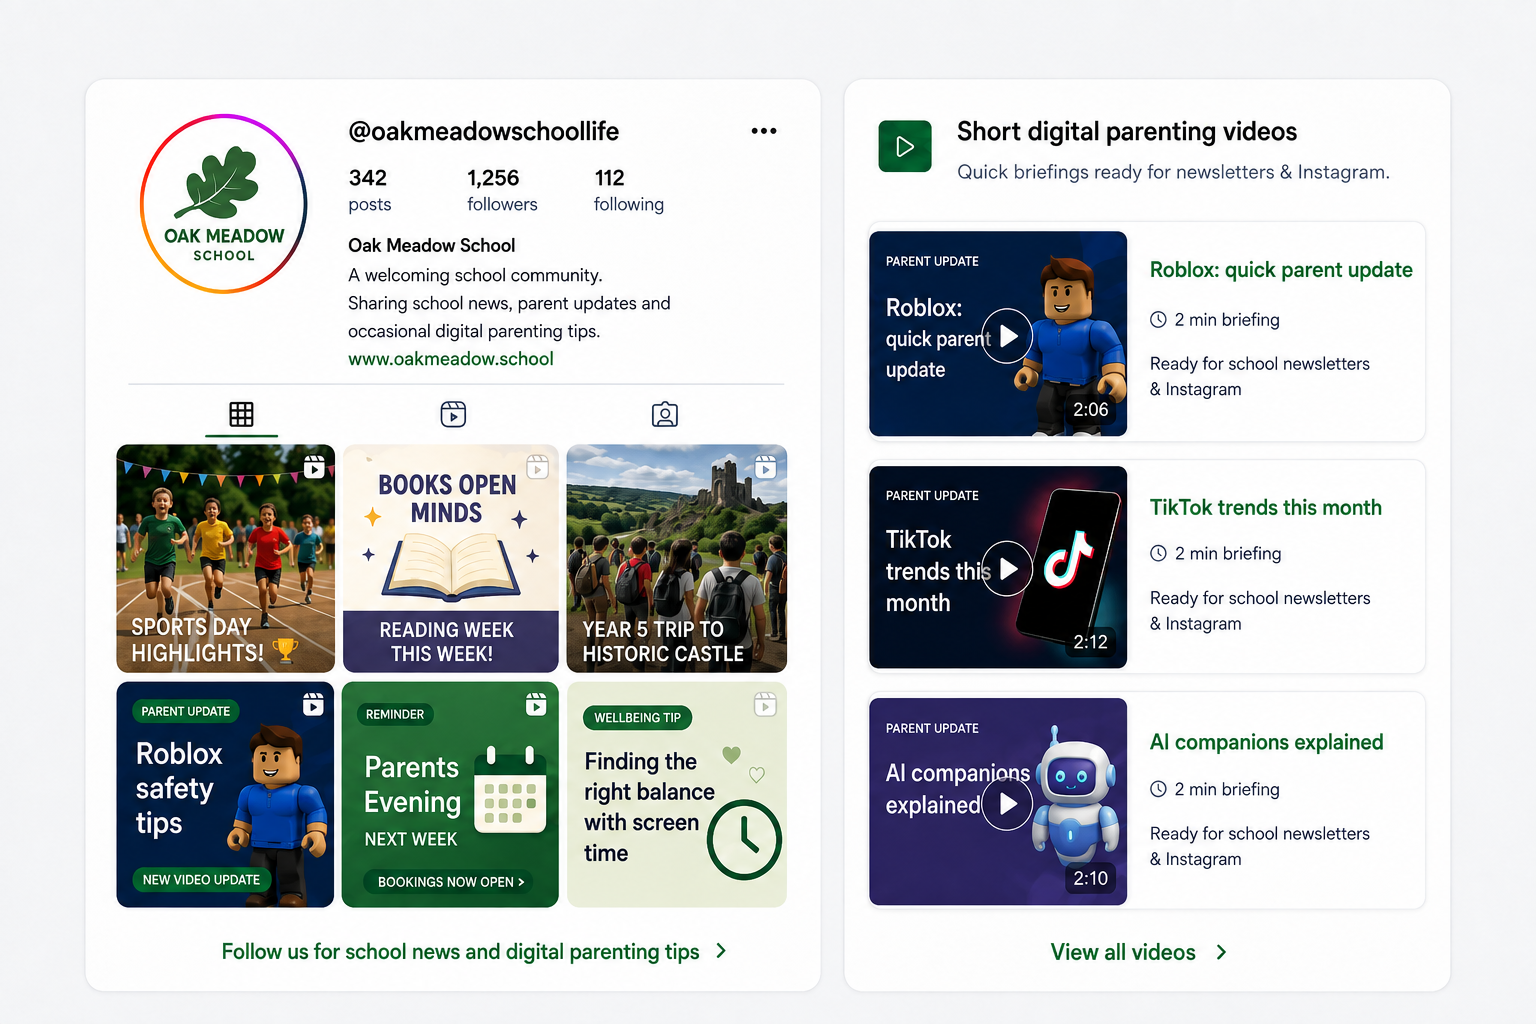Click the REMINDER tag on Parents Evening post
The image size is (1536, 1024).
[395, 715]
